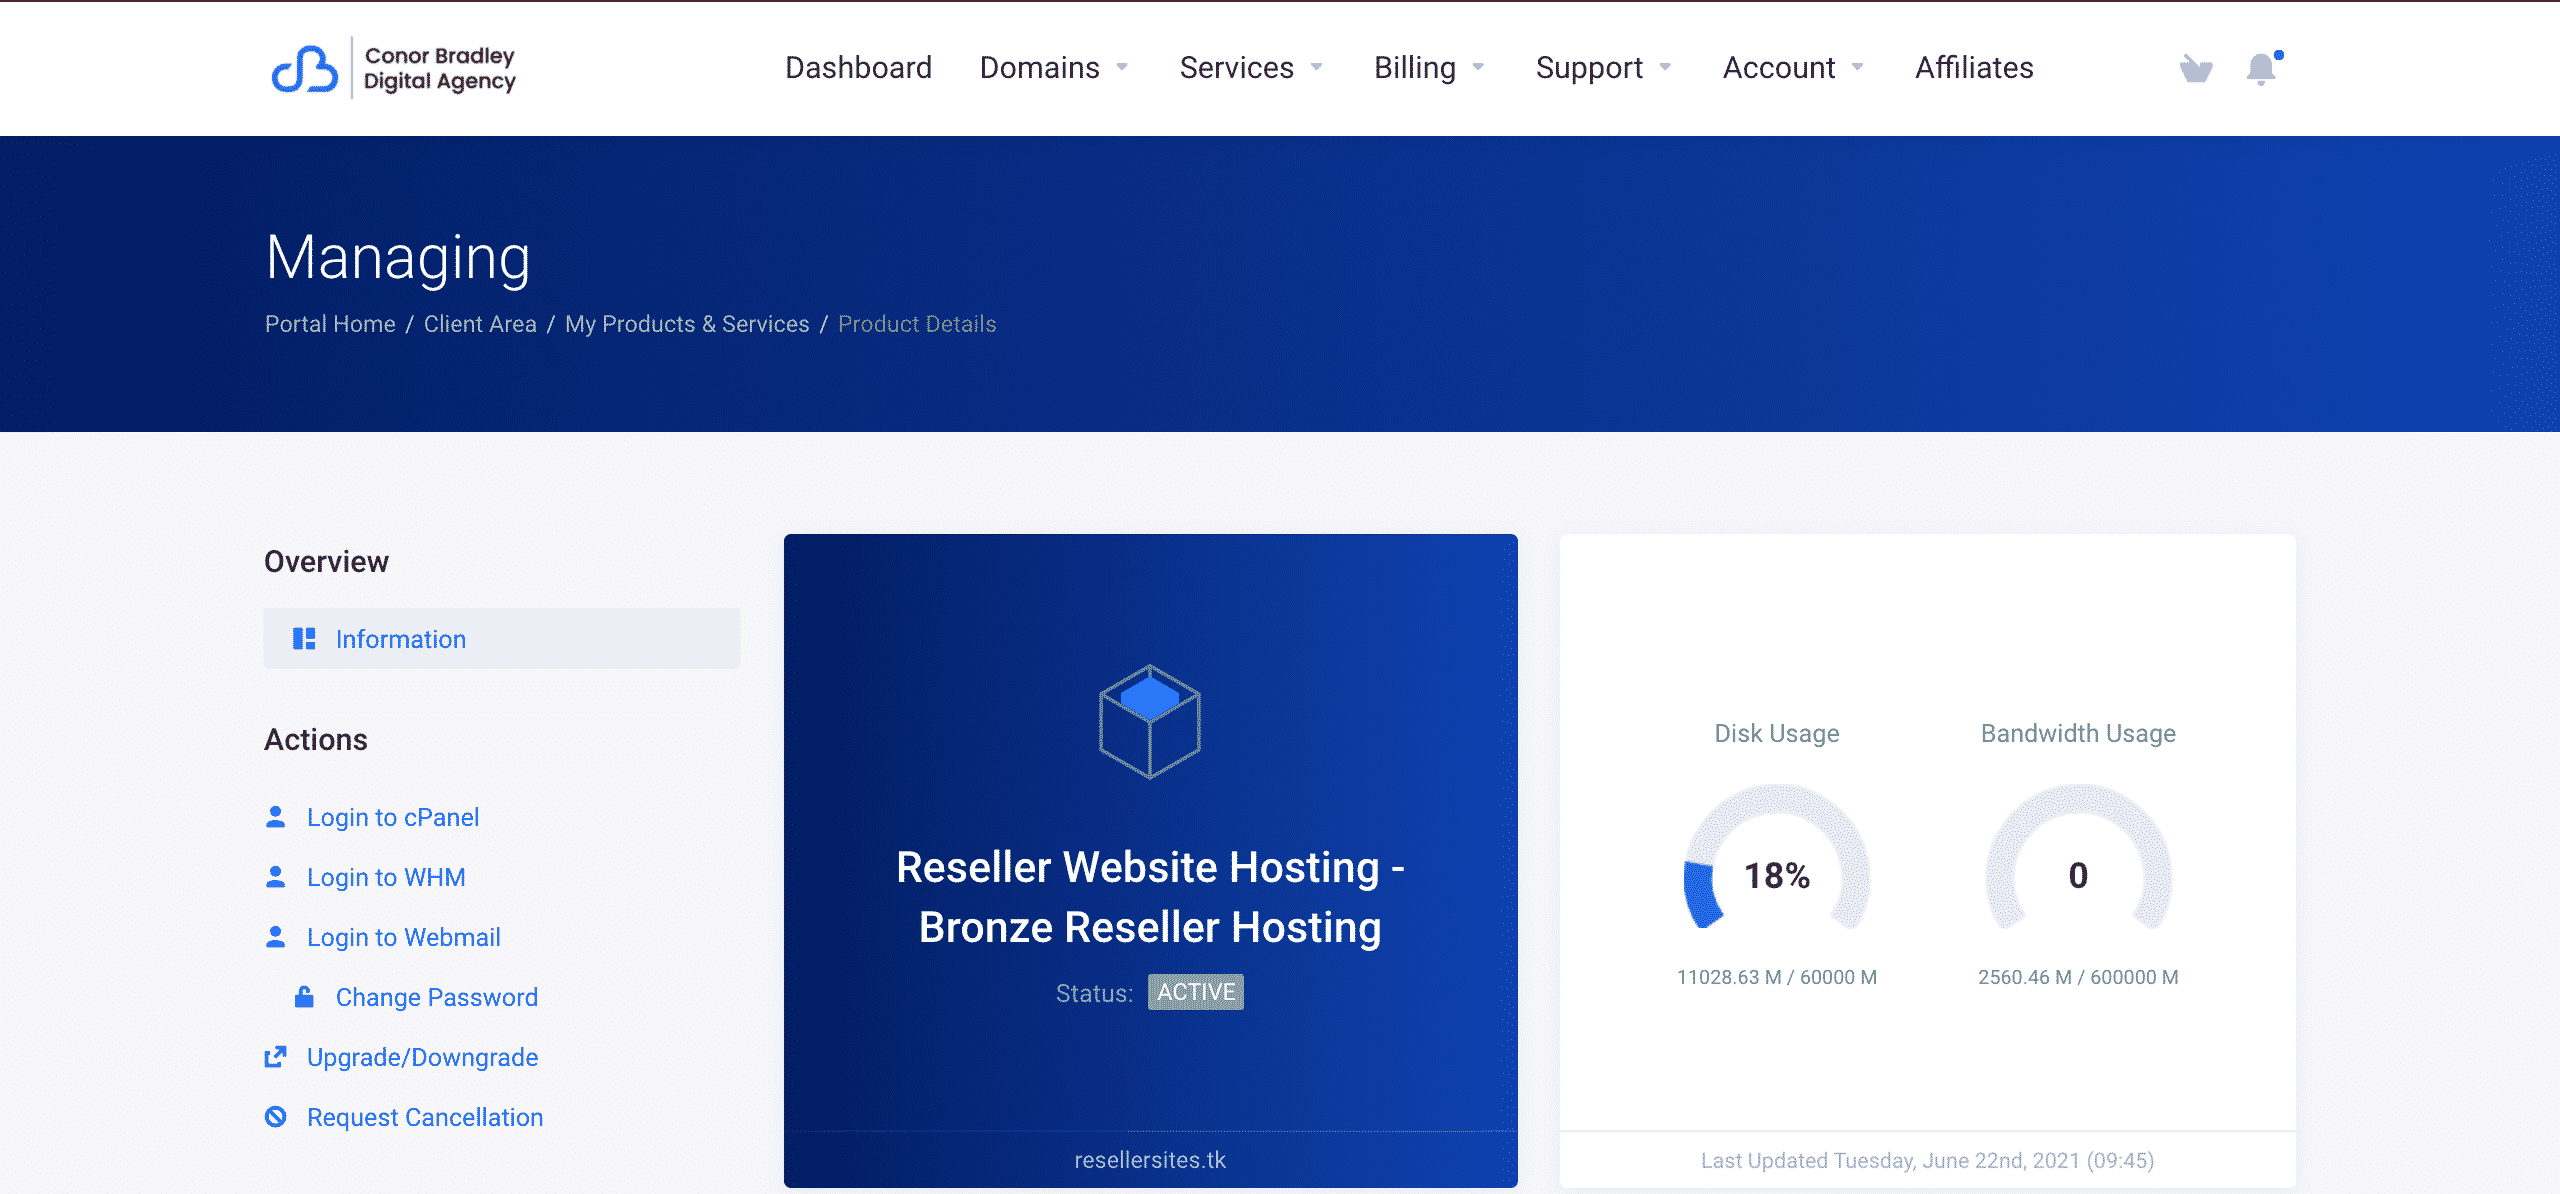Viewport: 2560px width, 1194px height.
Task: Open the Upgrade/Downgrade link
Action: 422,1057
